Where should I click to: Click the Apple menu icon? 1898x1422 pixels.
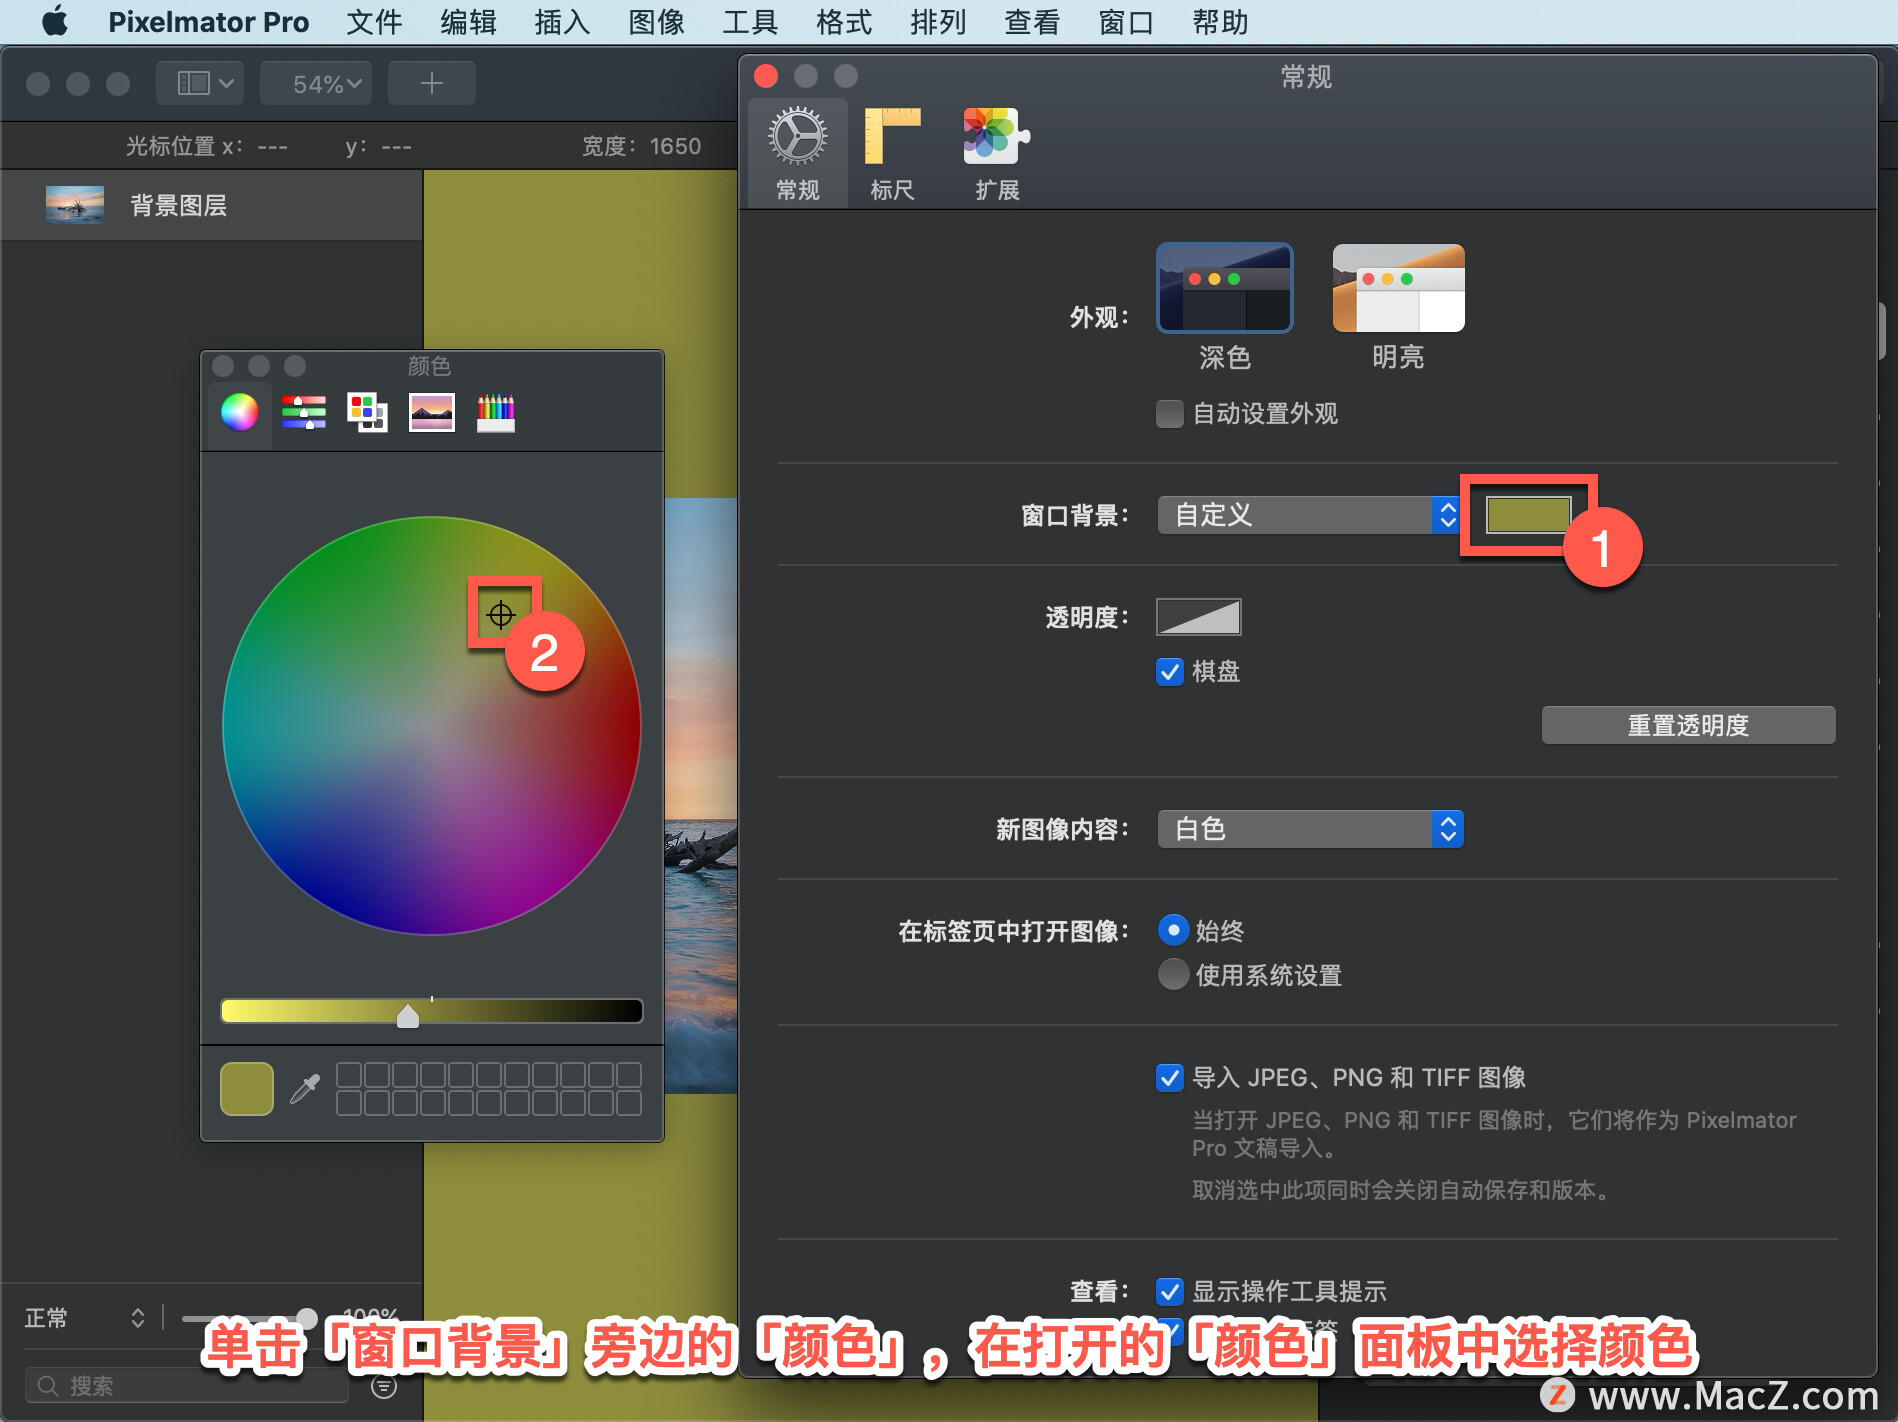pos(55,21)
